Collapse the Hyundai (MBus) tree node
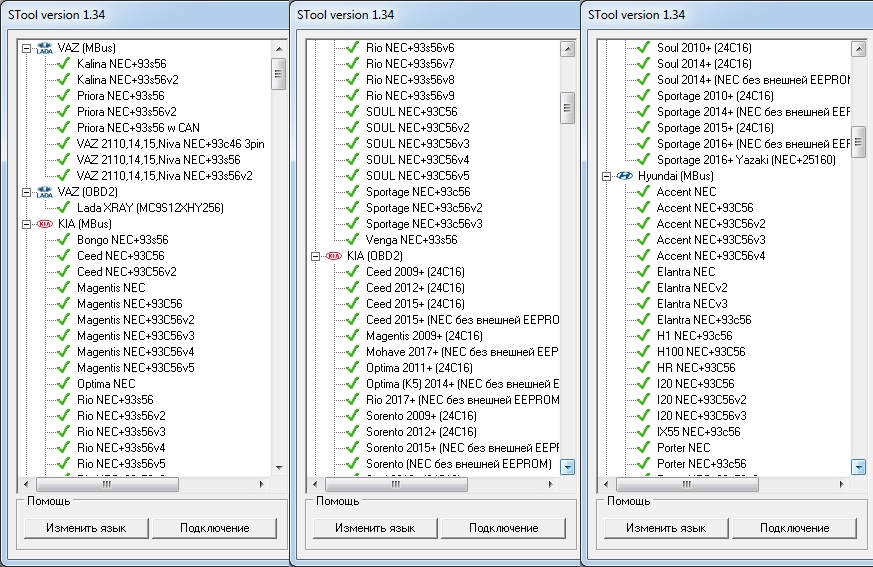 pyautogui.click(x=605, y=176)
